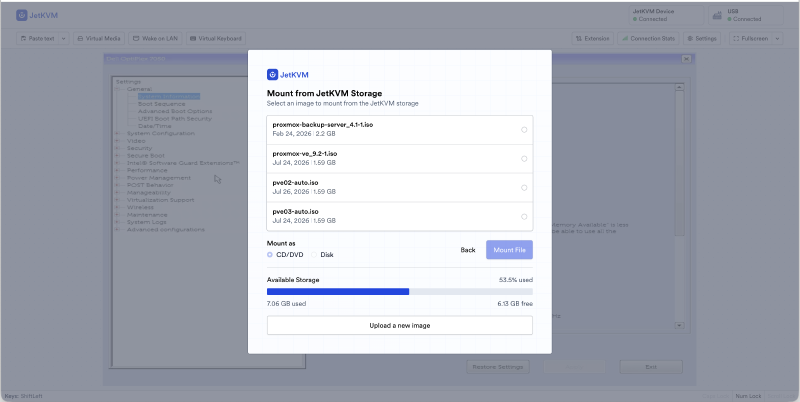Viewport: 800px width, 402px height.
Task: Click the BIOS panel scrollbar down arrow
Action: click(x=679, y=325)
